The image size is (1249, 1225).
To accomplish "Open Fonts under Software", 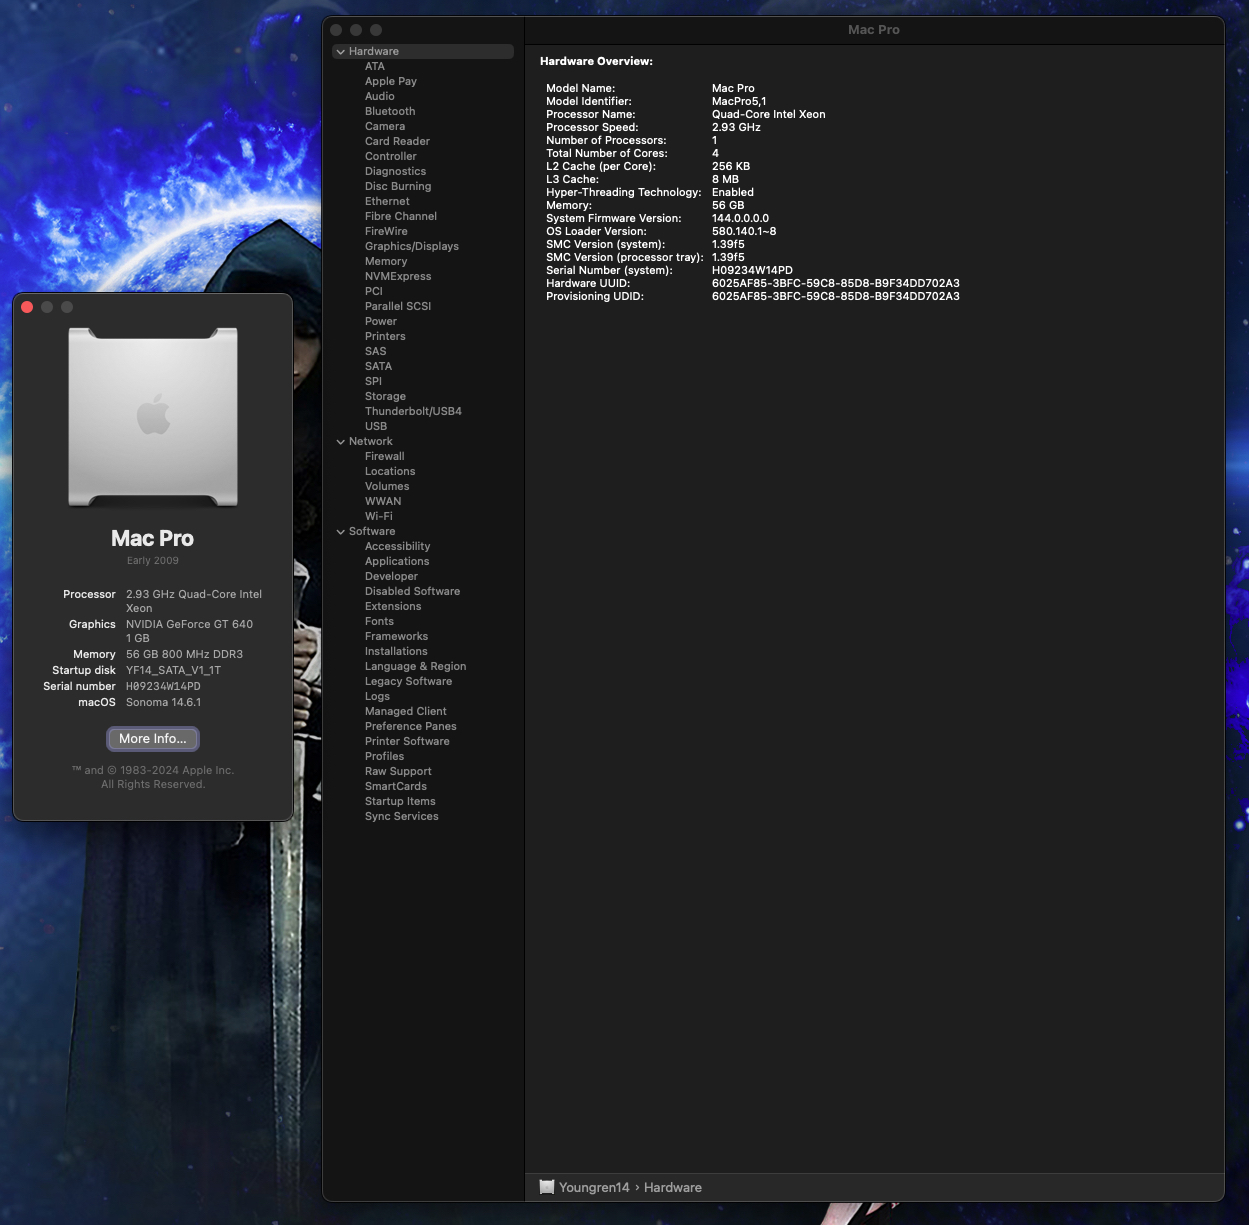I will pos(379,621).
